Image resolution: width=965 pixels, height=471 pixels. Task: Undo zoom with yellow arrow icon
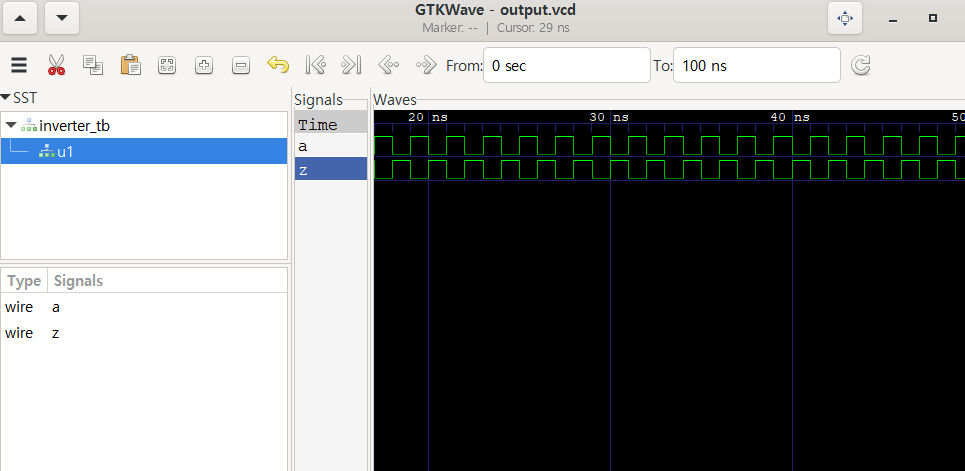[x=278, y=64]
